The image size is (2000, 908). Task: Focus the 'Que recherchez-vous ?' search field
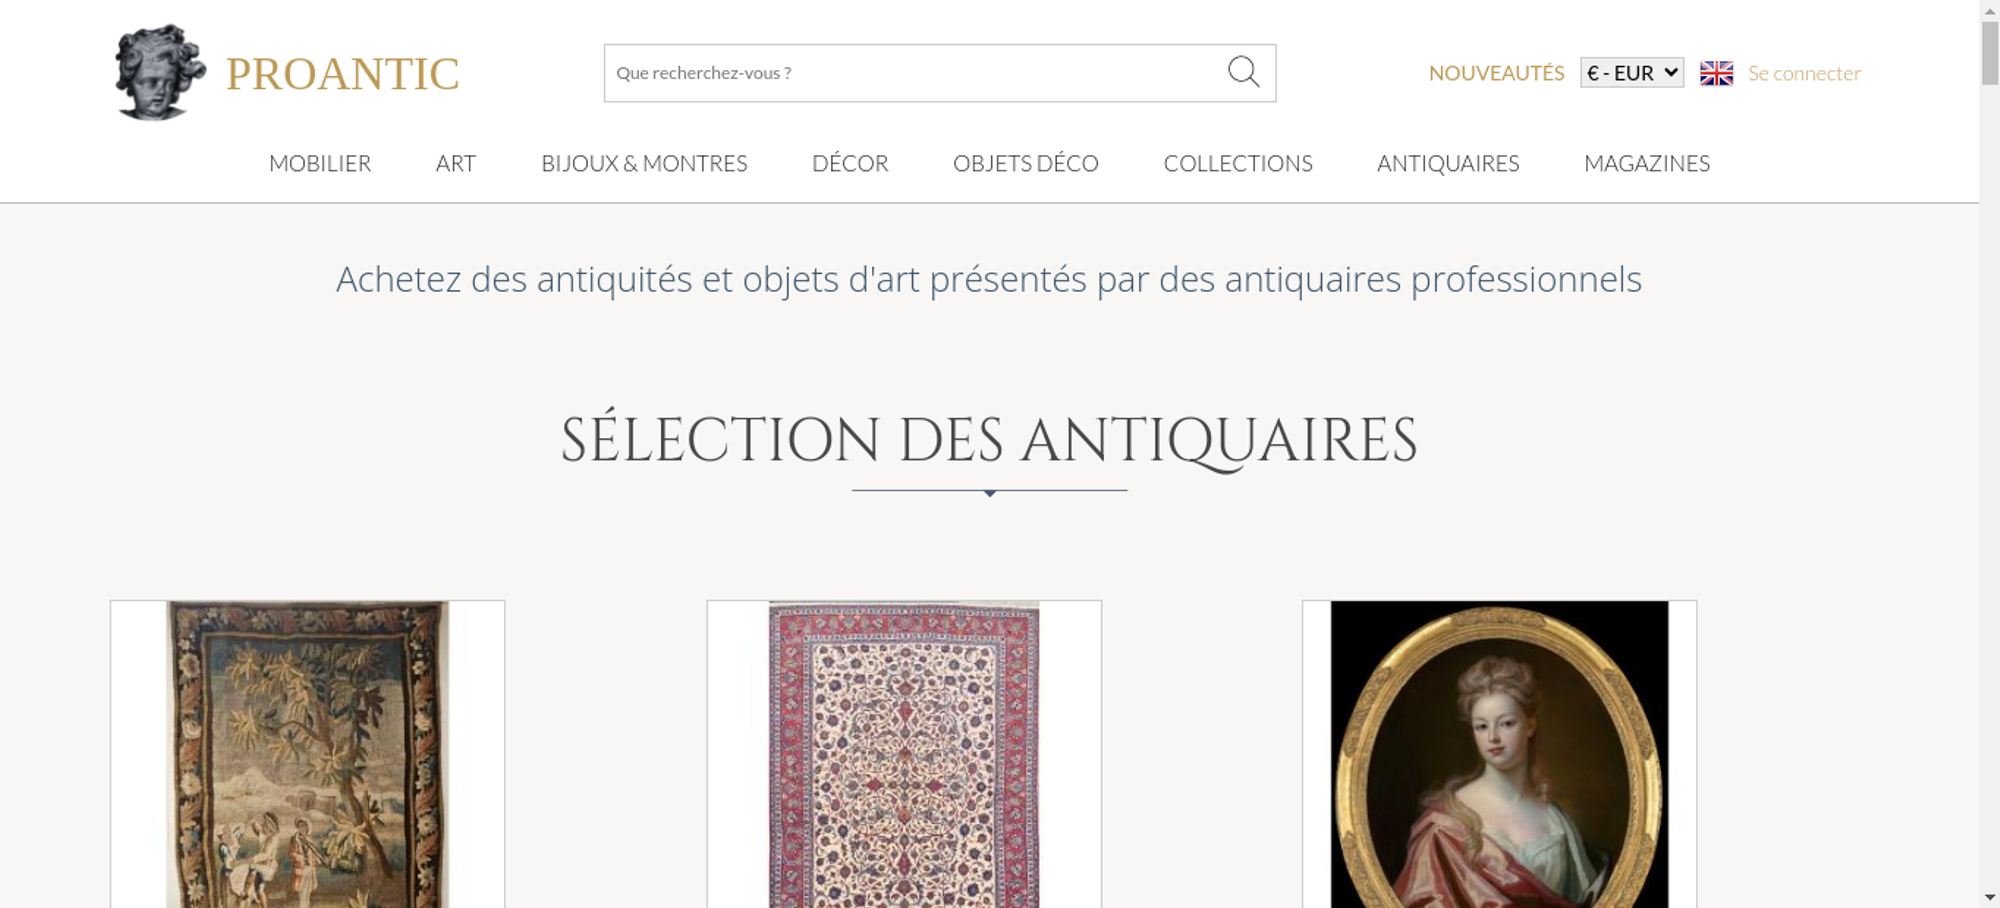910,73
